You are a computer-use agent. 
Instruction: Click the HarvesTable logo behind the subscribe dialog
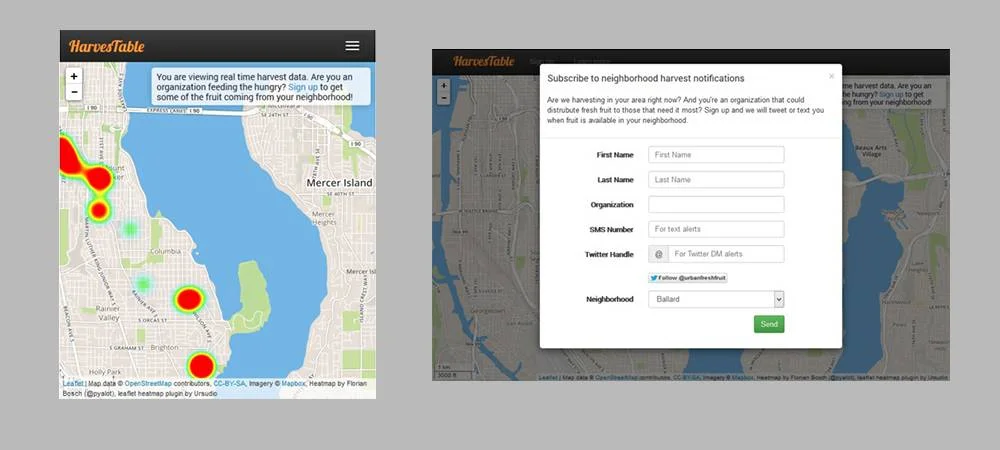coord(483,61)
